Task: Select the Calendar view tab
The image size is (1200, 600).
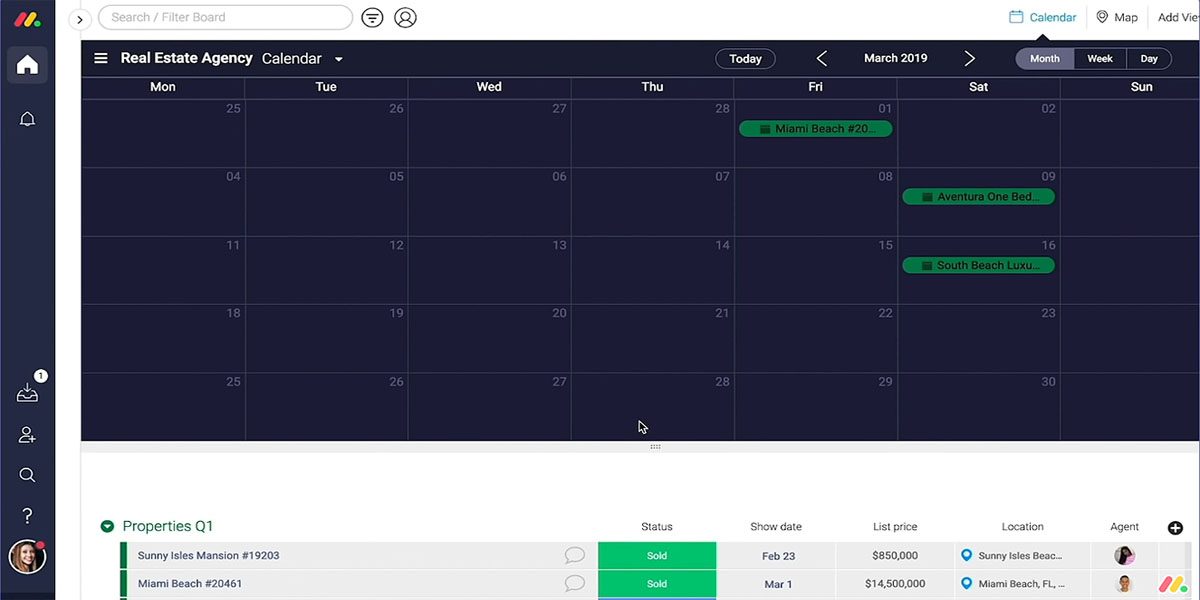Action: [x=1043, y=17]
